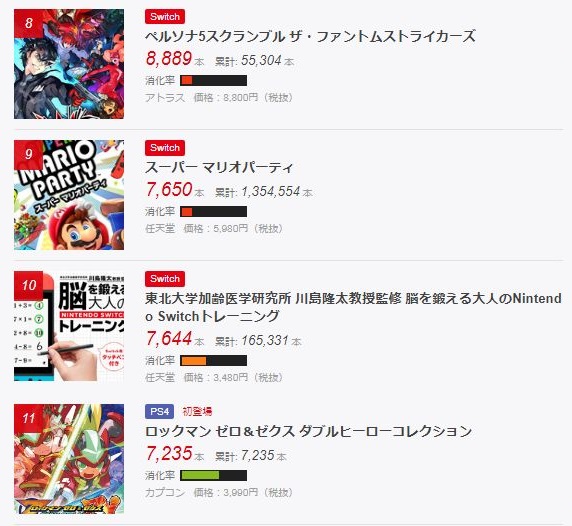Viewport: 572px width, 526px height.
Task: Open the ロックマン ゼロ&ゼクス title link
Action: click(309, 432)
